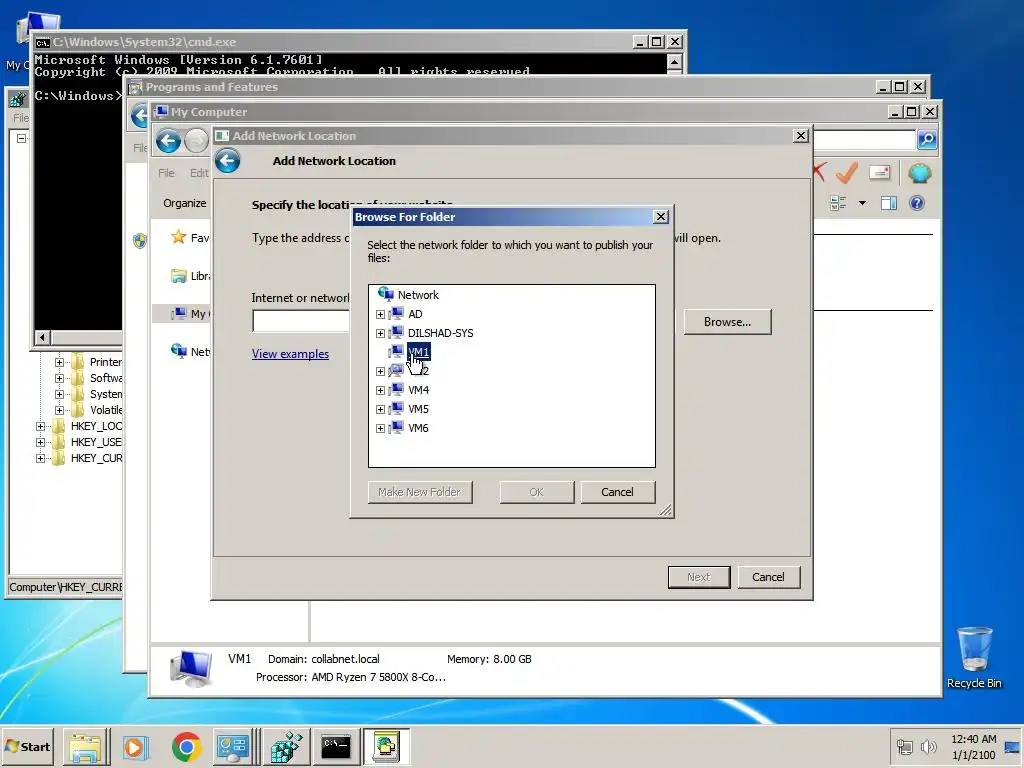The height and width of the screenshot is (768, 1024).
Task: Expand the System registry key
Action: 59,394
